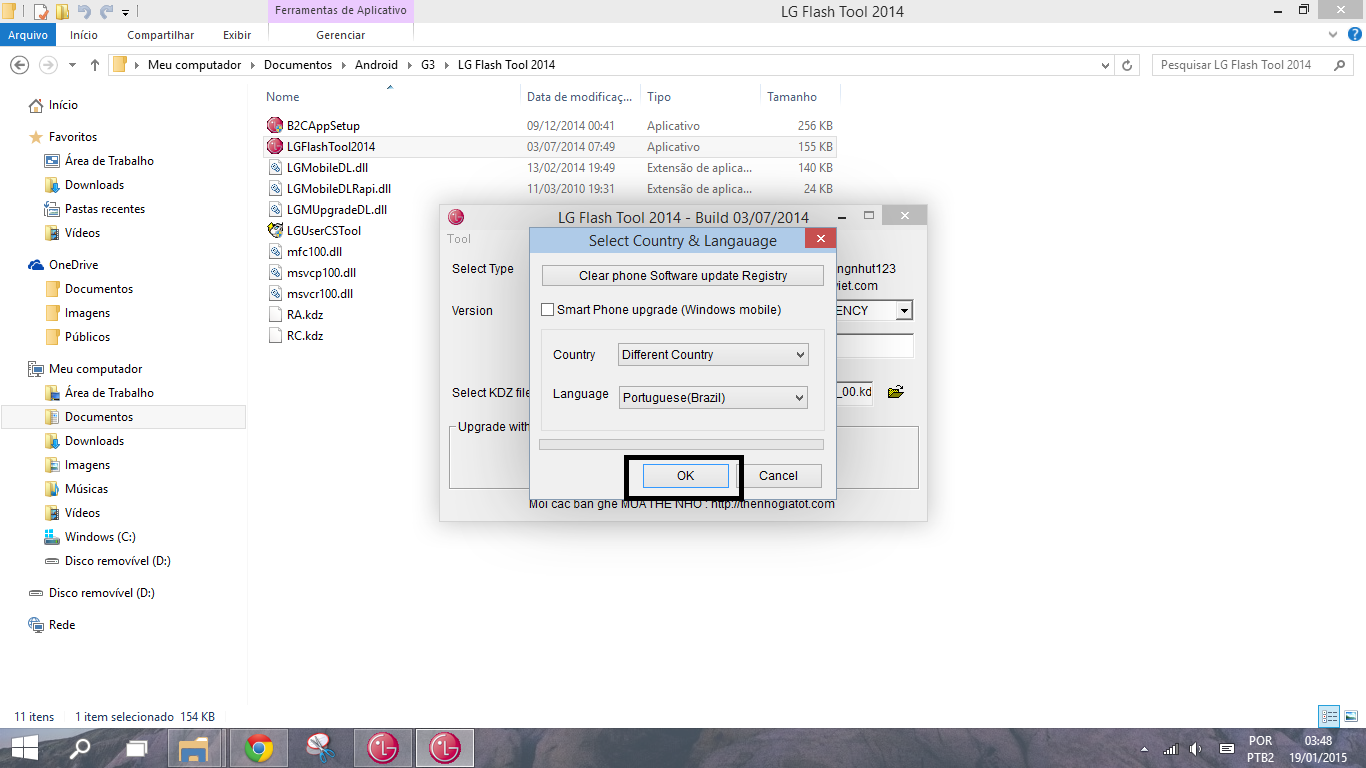Open the Tool menu in LG Flash Tool
Viewport: 1366px width, 768px height.
[459, 239]
